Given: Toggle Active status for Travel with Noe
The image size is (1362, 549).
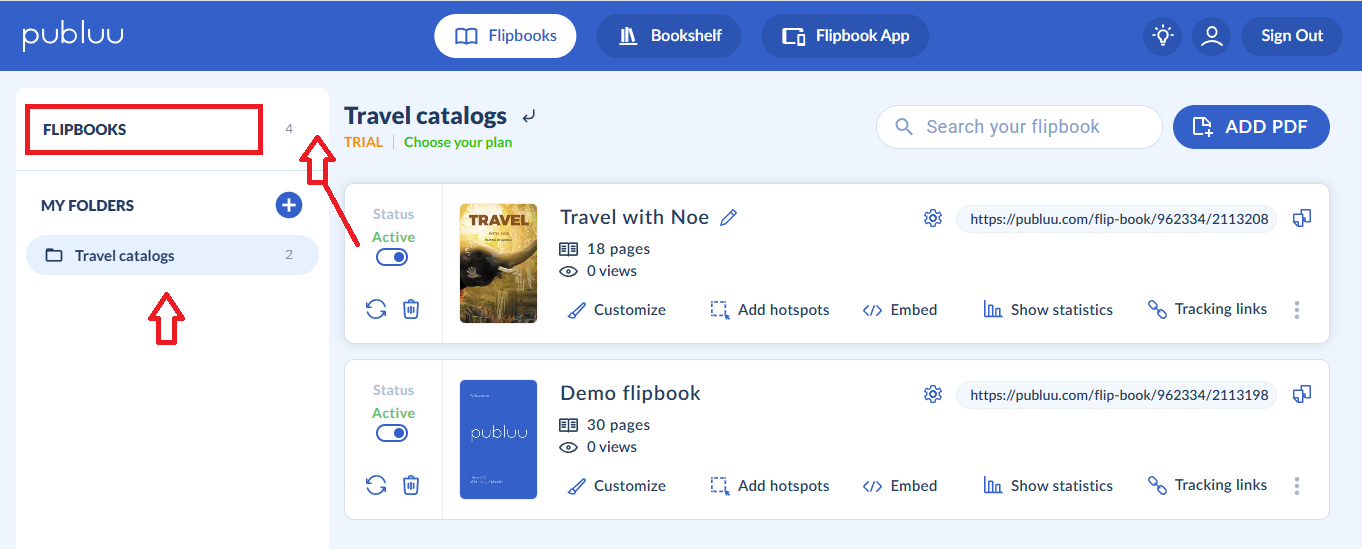Looking at the screenshot, I should tap(392, 257).
